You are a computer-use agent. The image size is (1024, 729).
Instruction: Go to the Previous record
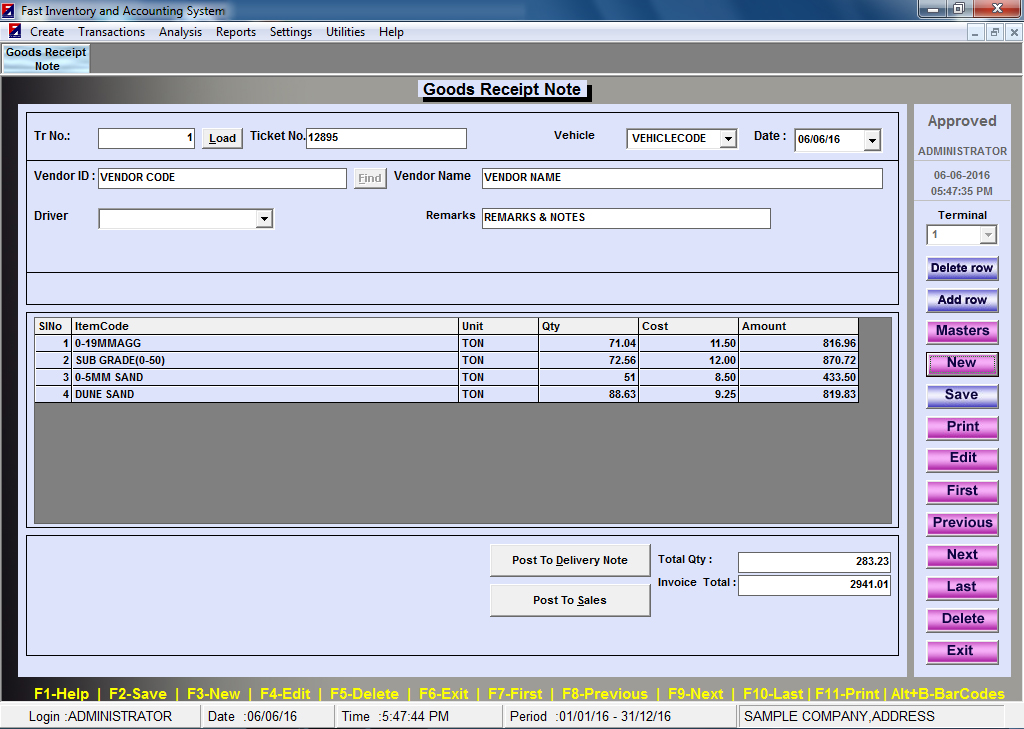[x=961, y=523]
